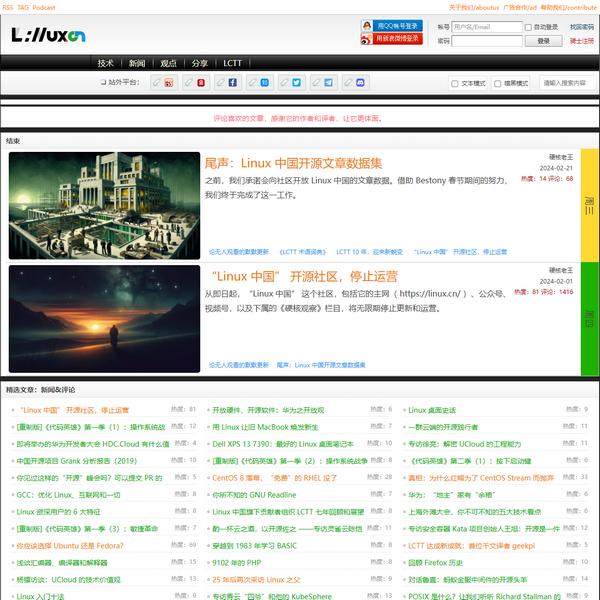
Task: Expand the 站外平台 list toggle
Action: (103, 83)
